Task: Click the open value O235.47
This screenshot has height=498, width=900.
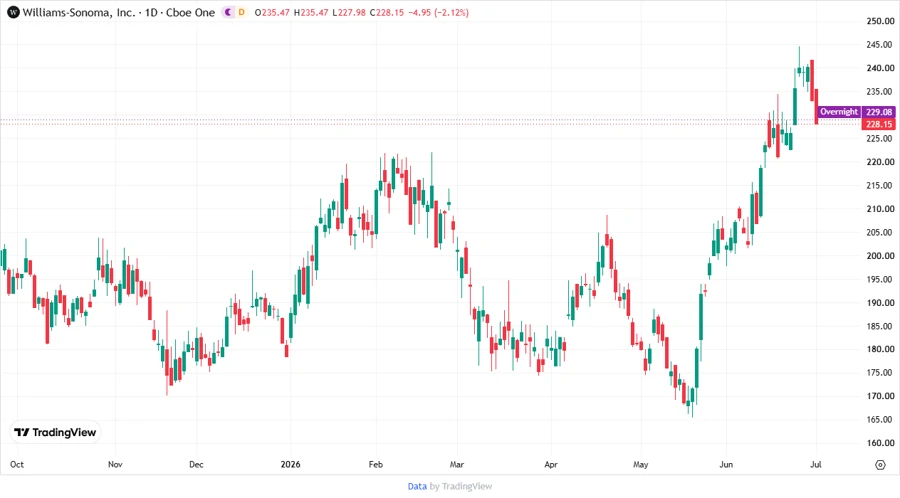Action: (272, 12)
